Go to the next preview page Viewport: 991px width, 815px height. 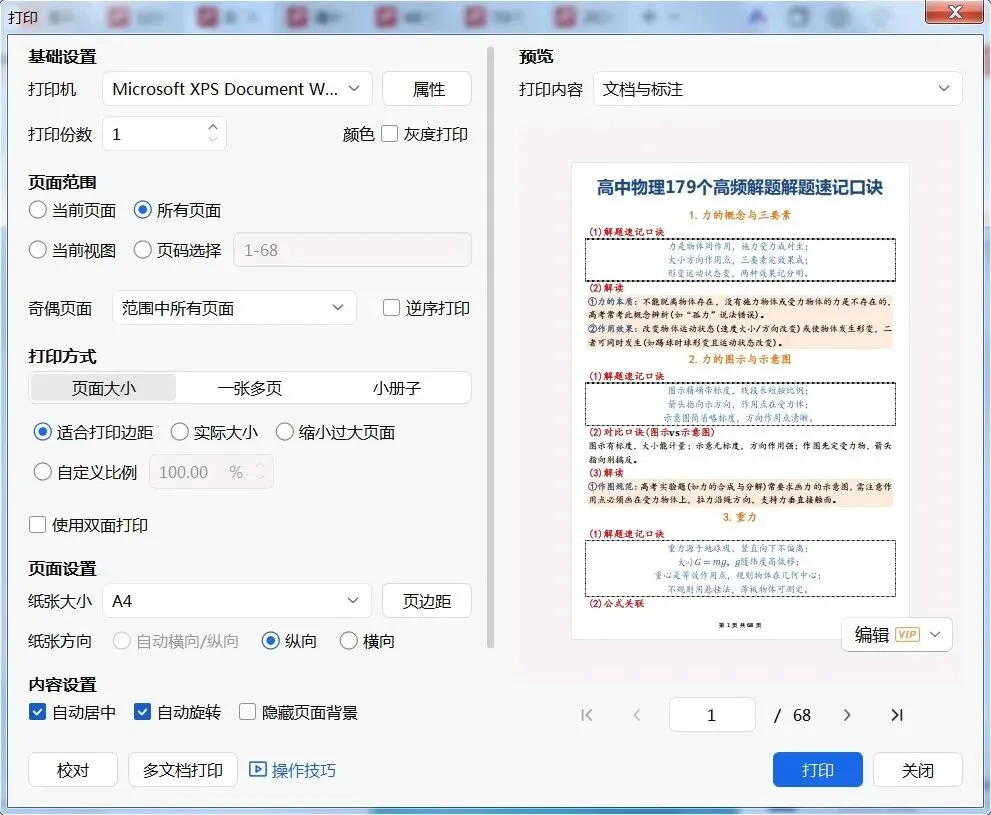click(x=847, y=715)
